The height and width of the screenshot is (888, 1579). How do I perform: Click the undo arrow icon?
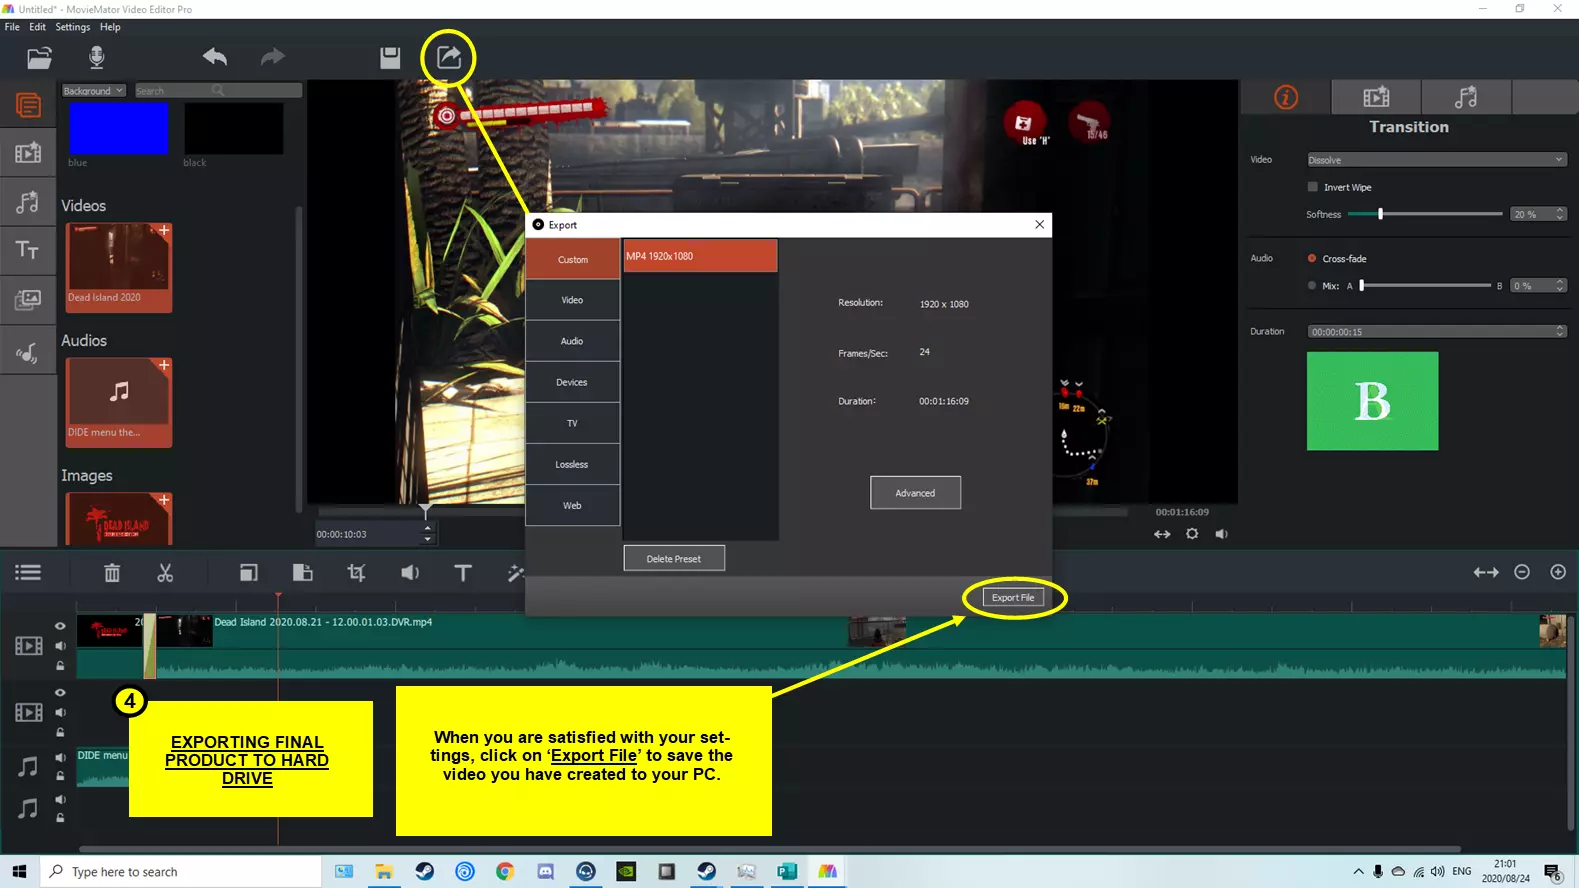pos(215,57)
